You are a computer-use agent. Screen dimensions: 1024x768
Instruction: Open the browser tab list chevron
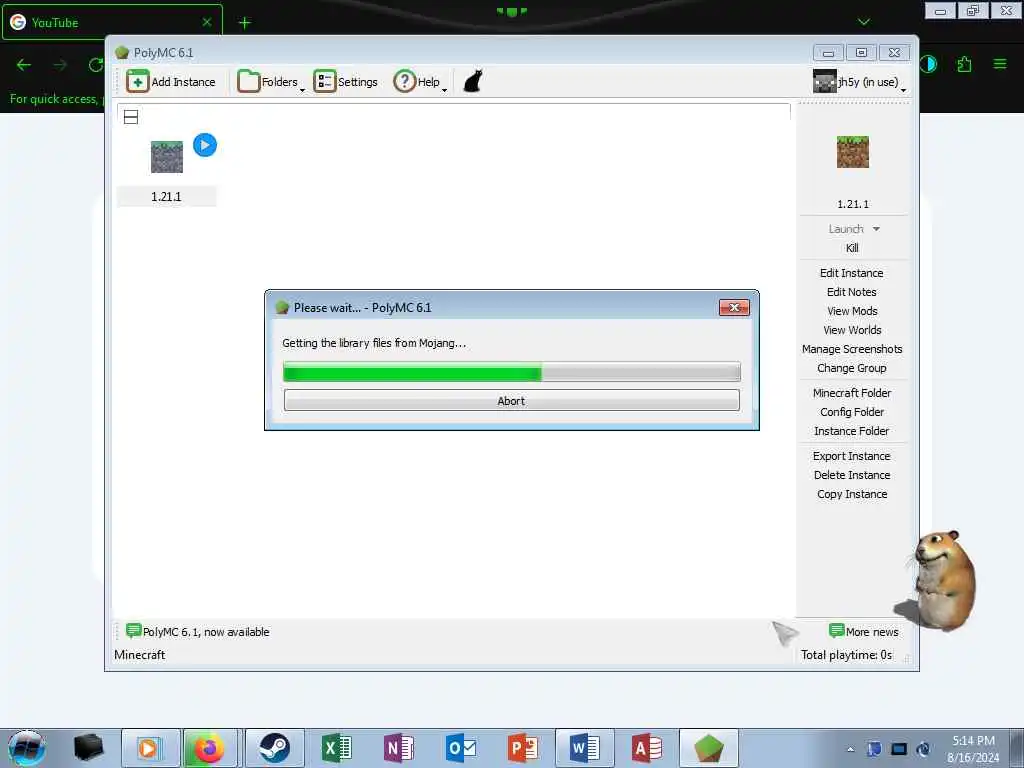point(863,22)
